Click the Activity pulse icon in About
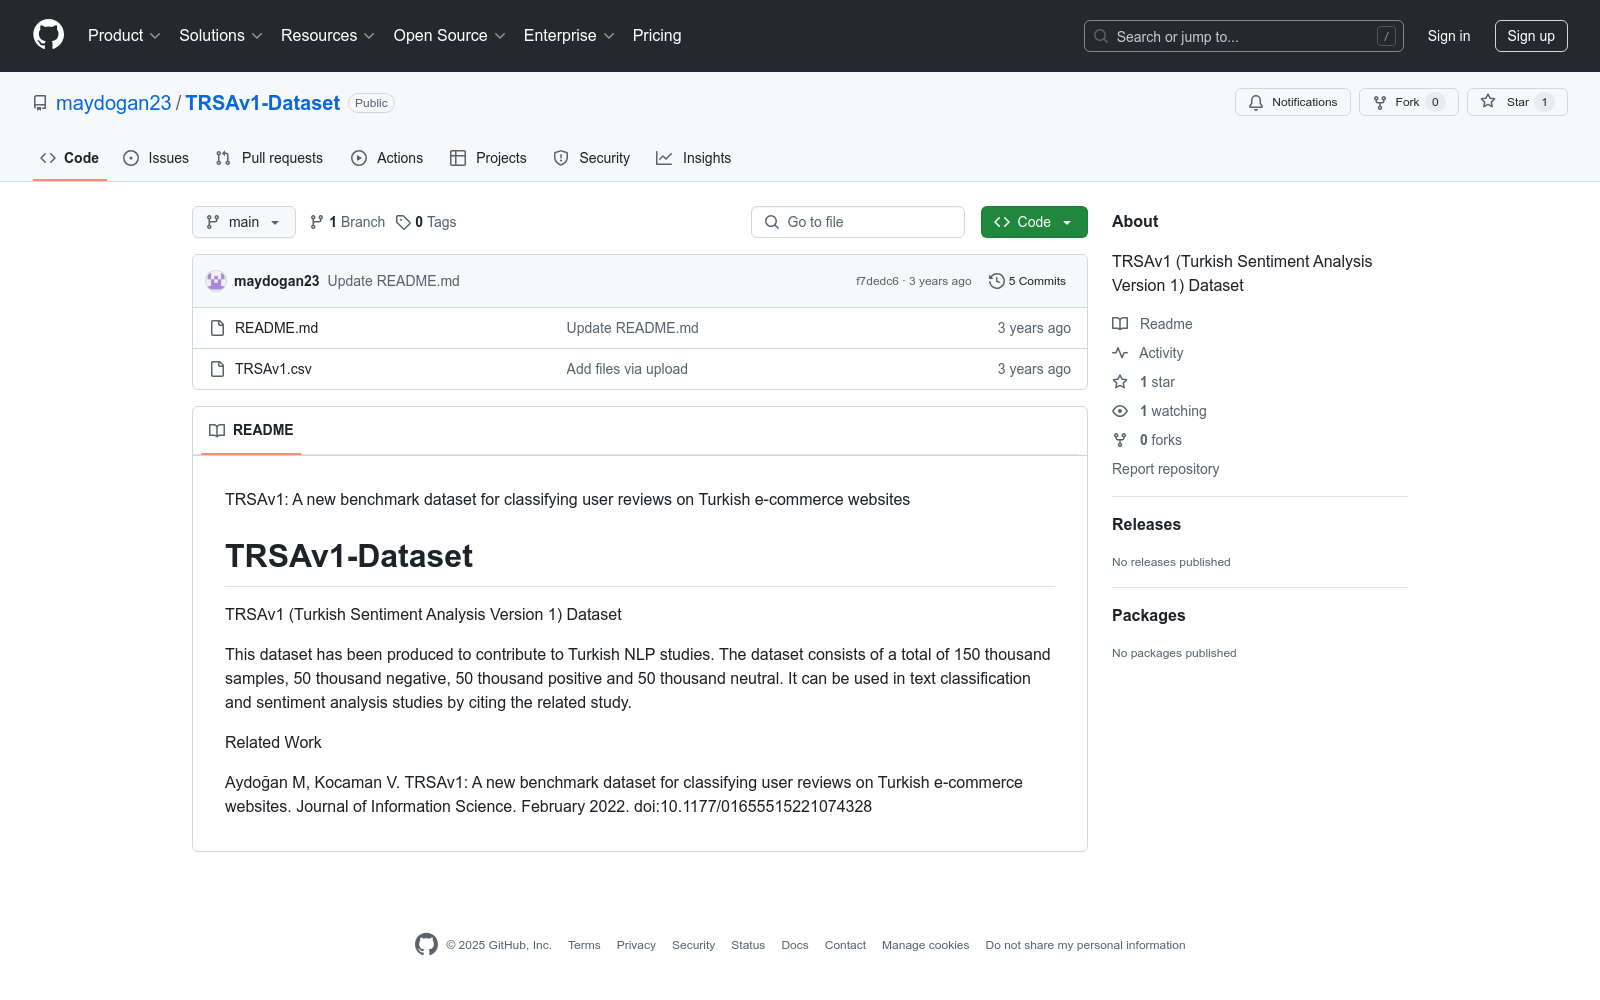1600x1000 pixels. pyautogui.click(x=1120, y=353)
